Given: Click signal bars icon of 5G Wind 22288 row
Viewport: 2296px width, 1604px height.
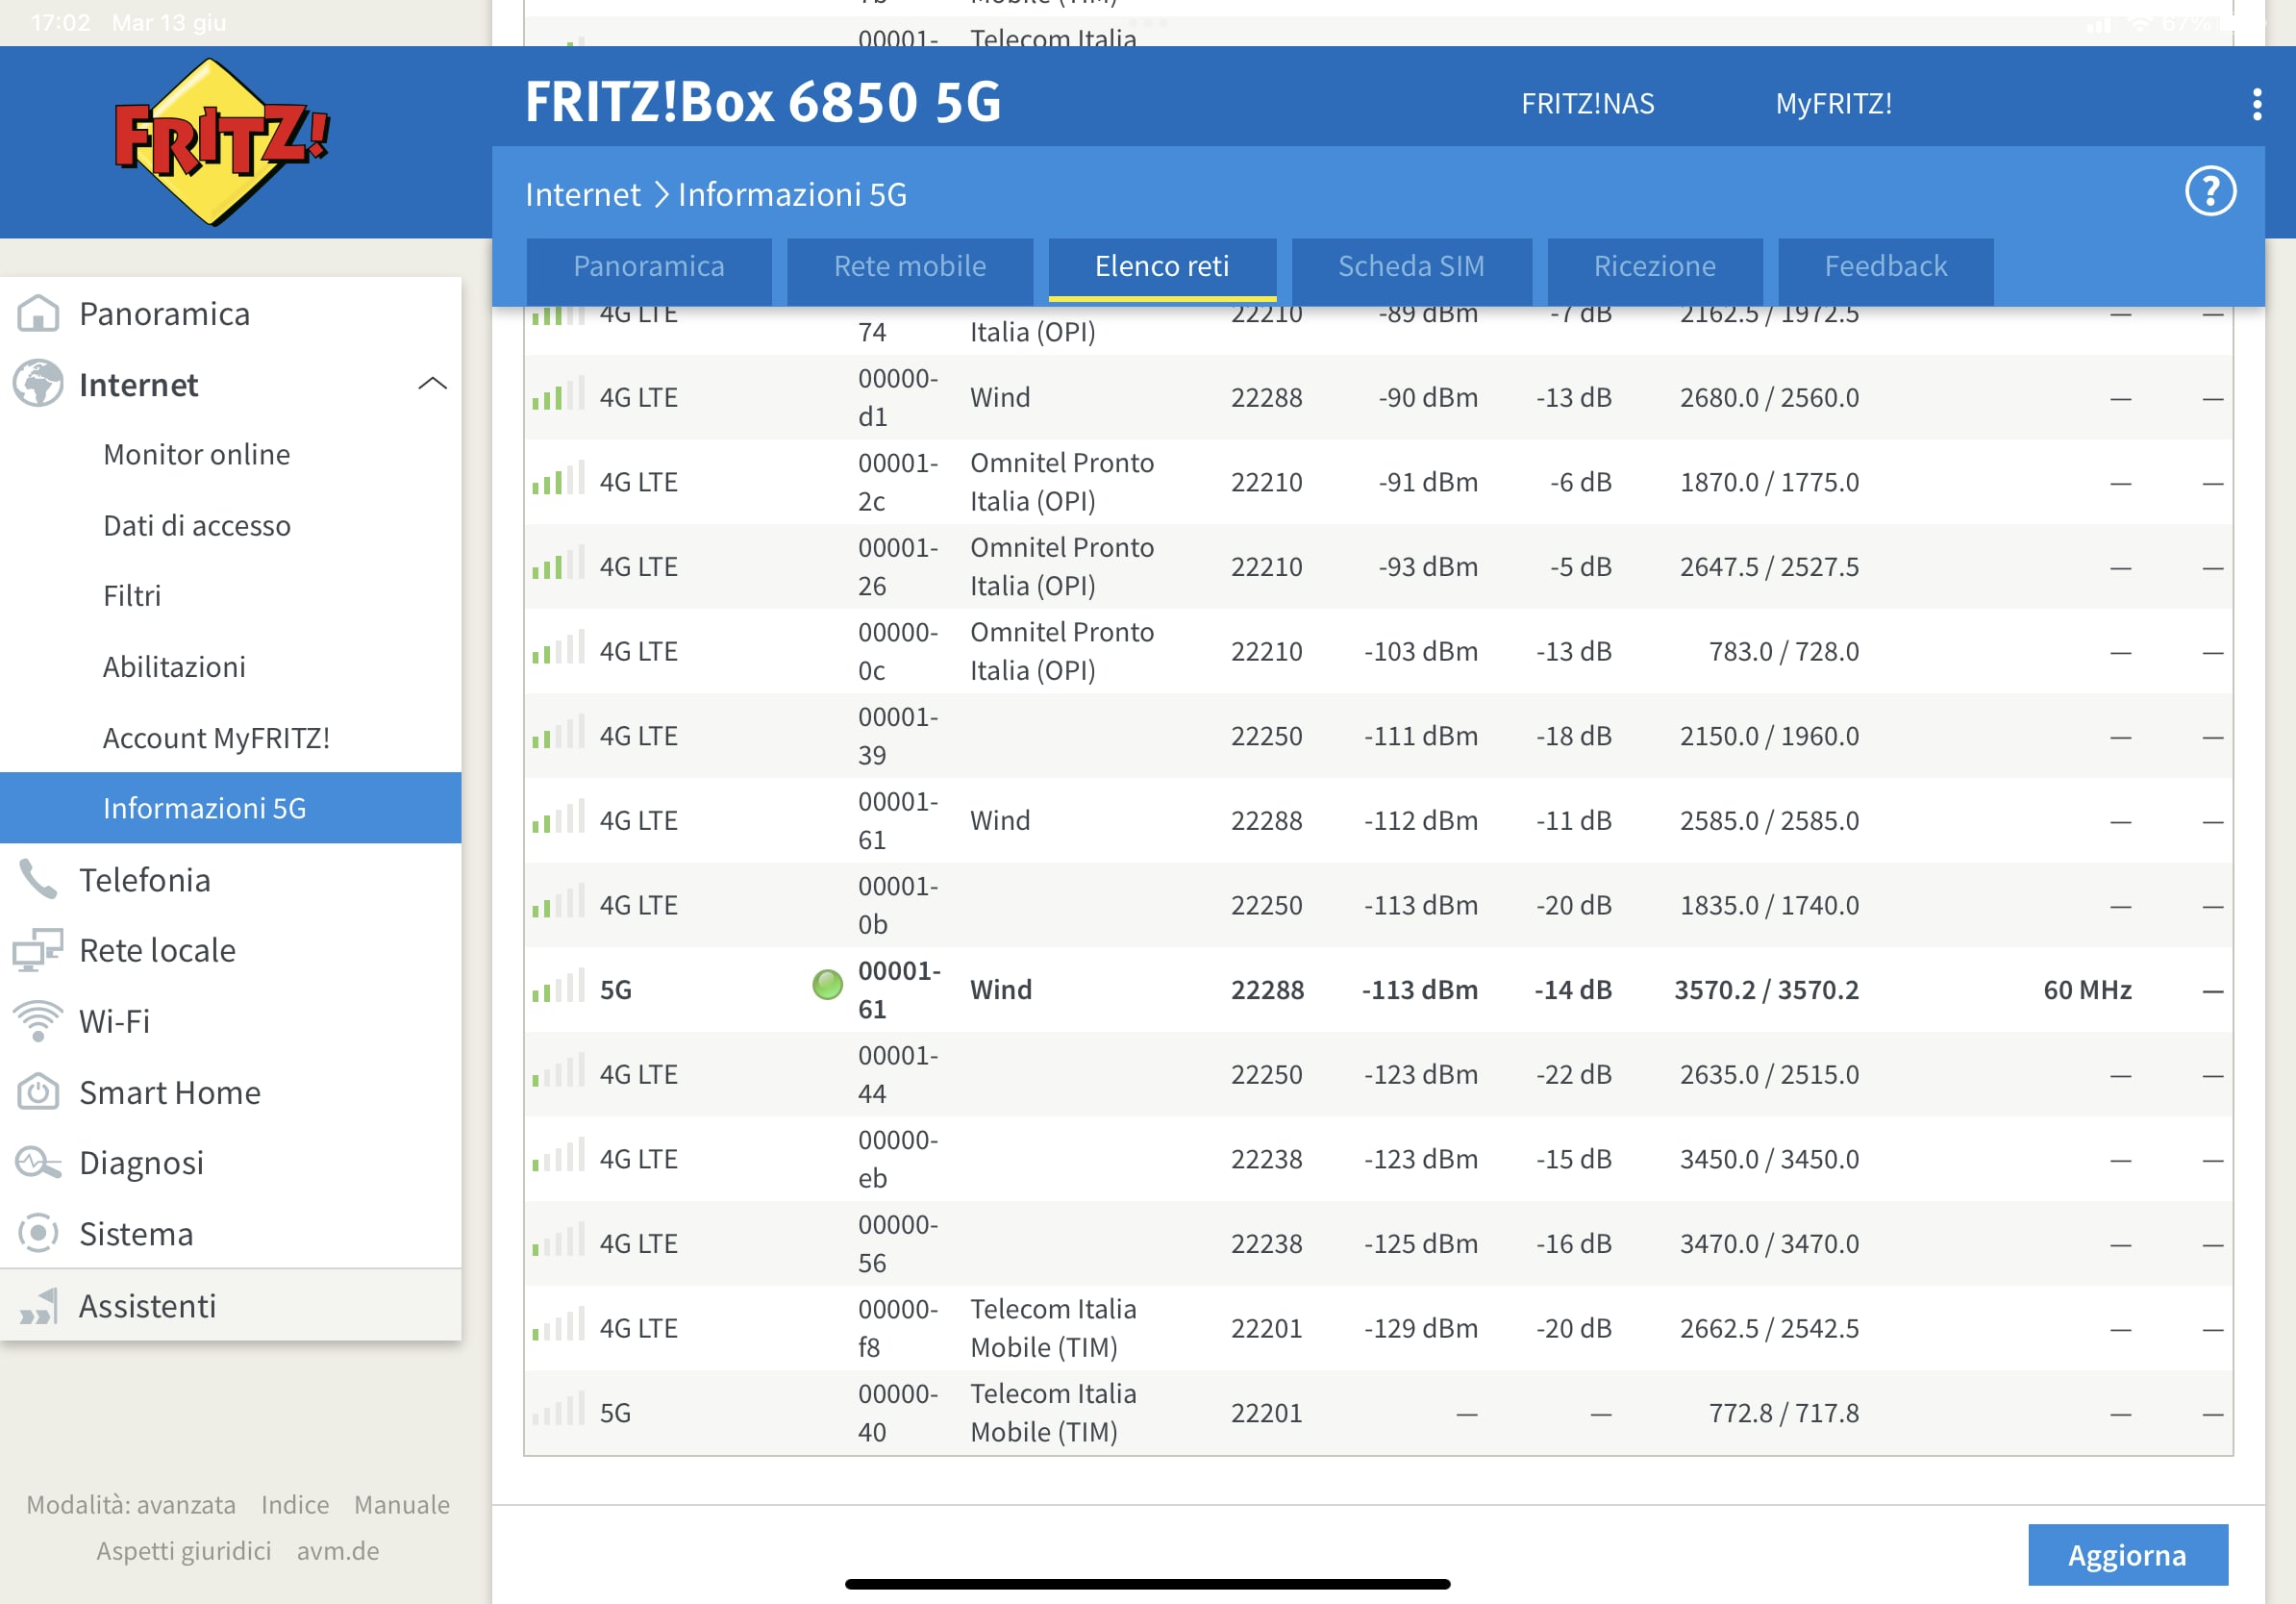Looking at the screenshot, I should [558, 987].
